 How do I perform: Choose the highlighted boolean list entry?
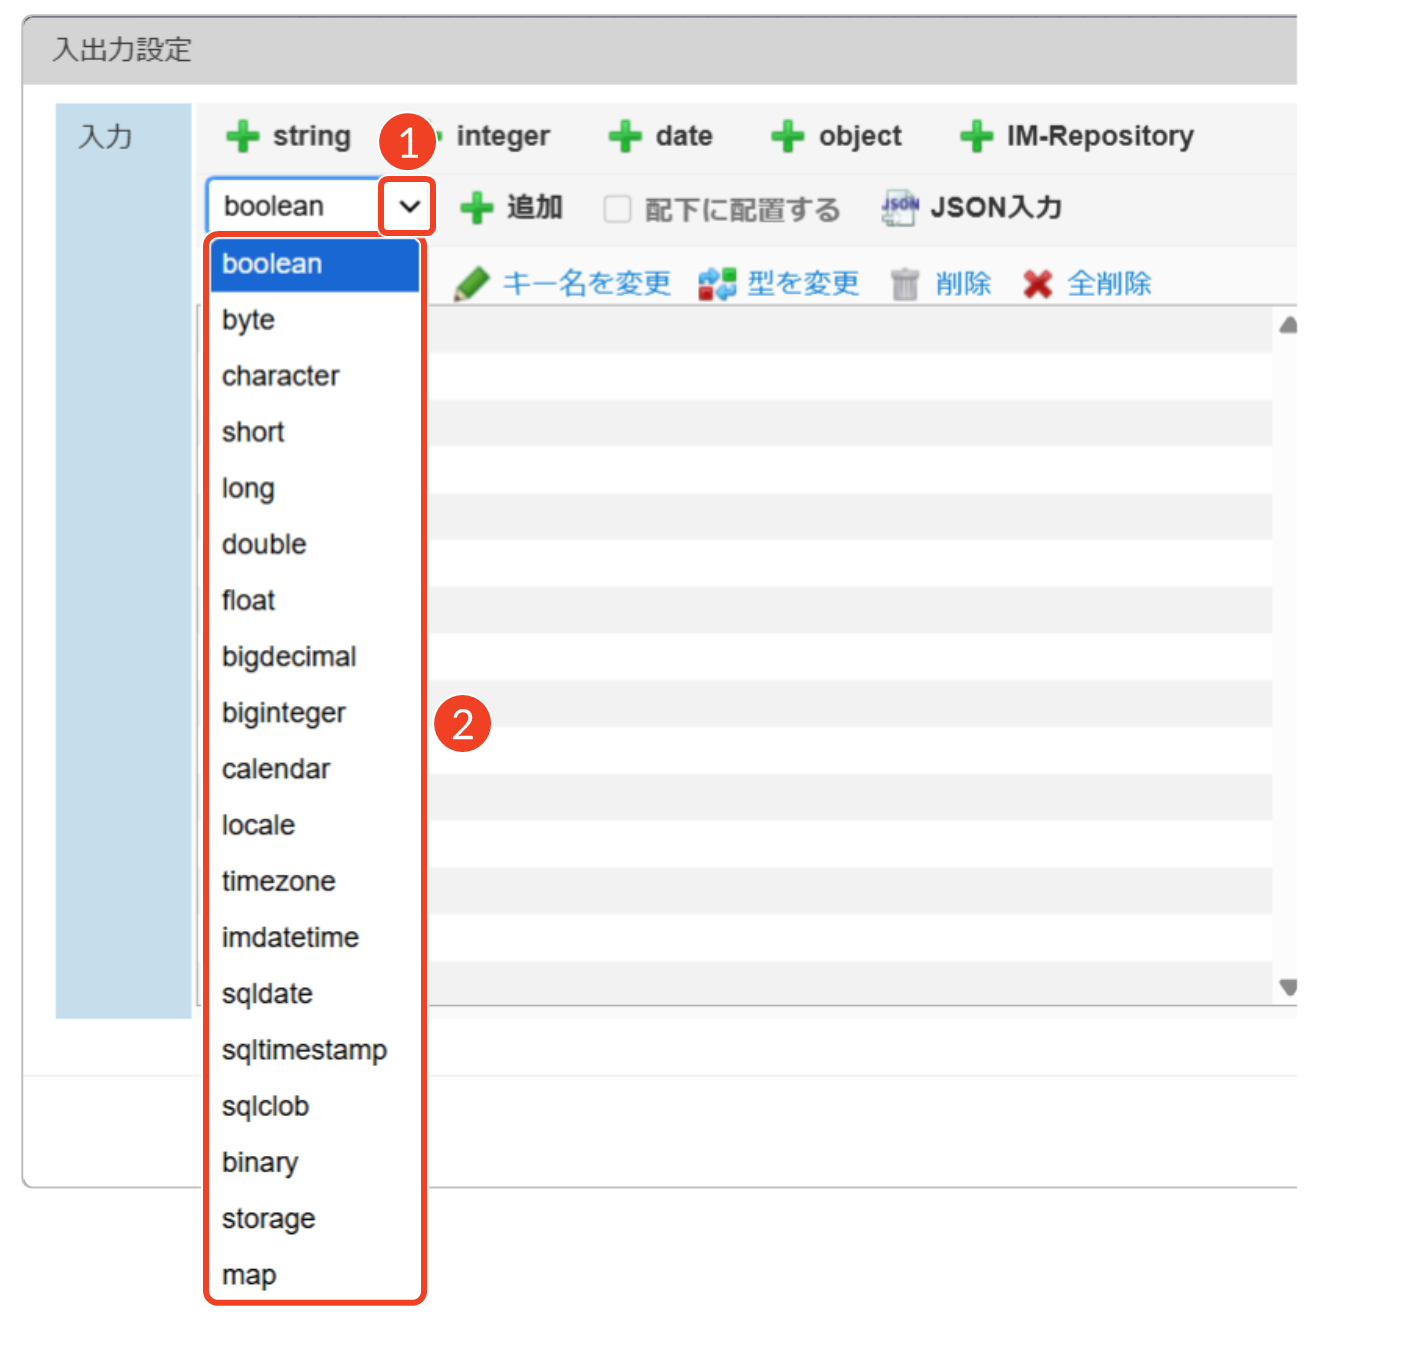[272, 264]
